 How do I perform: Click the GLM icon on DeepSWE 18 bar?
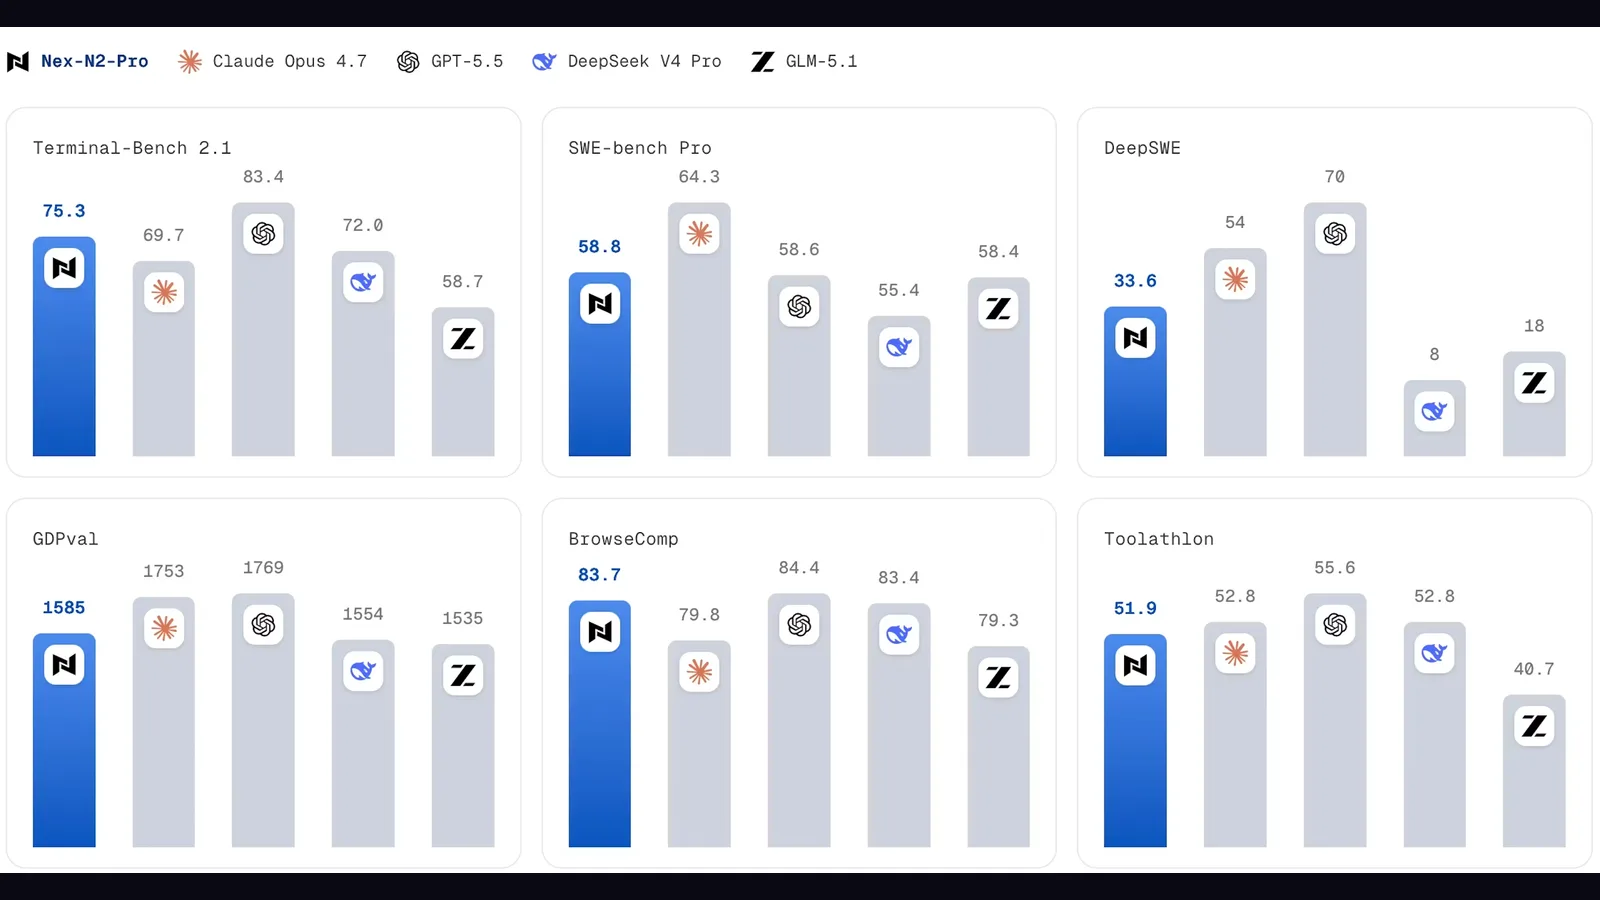click(x=1534, y=382)
